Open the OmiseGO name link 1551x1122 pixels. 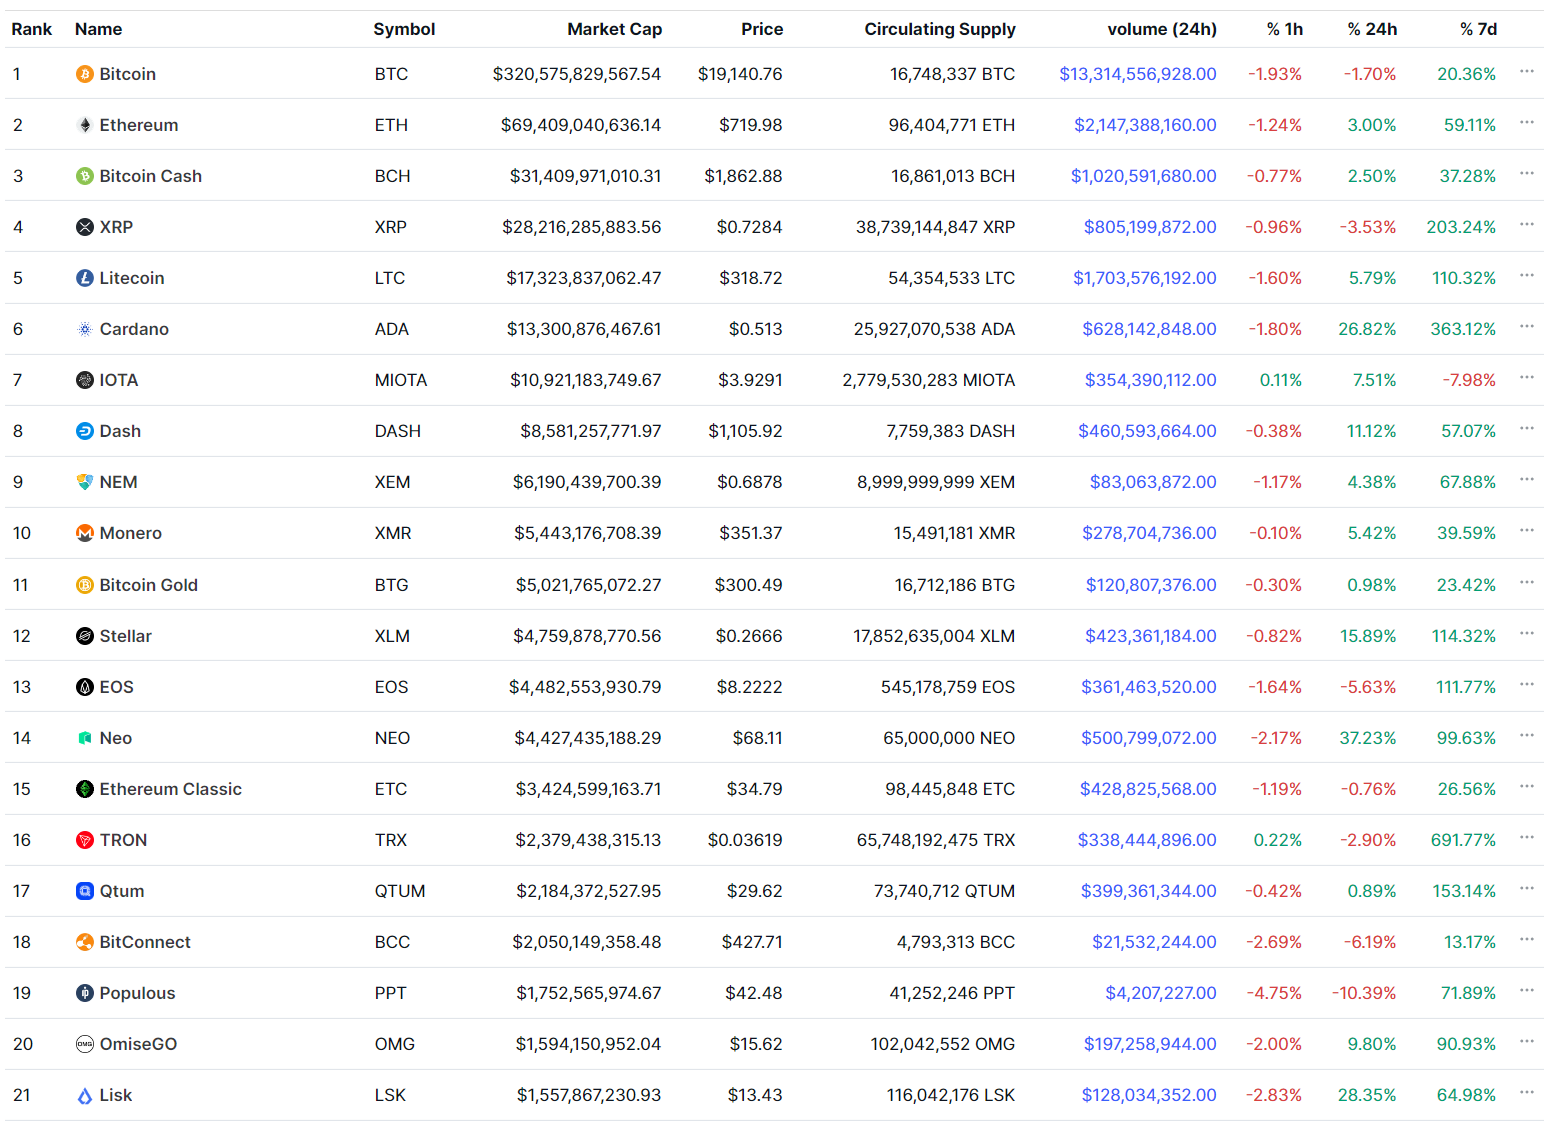(138, 1044)
